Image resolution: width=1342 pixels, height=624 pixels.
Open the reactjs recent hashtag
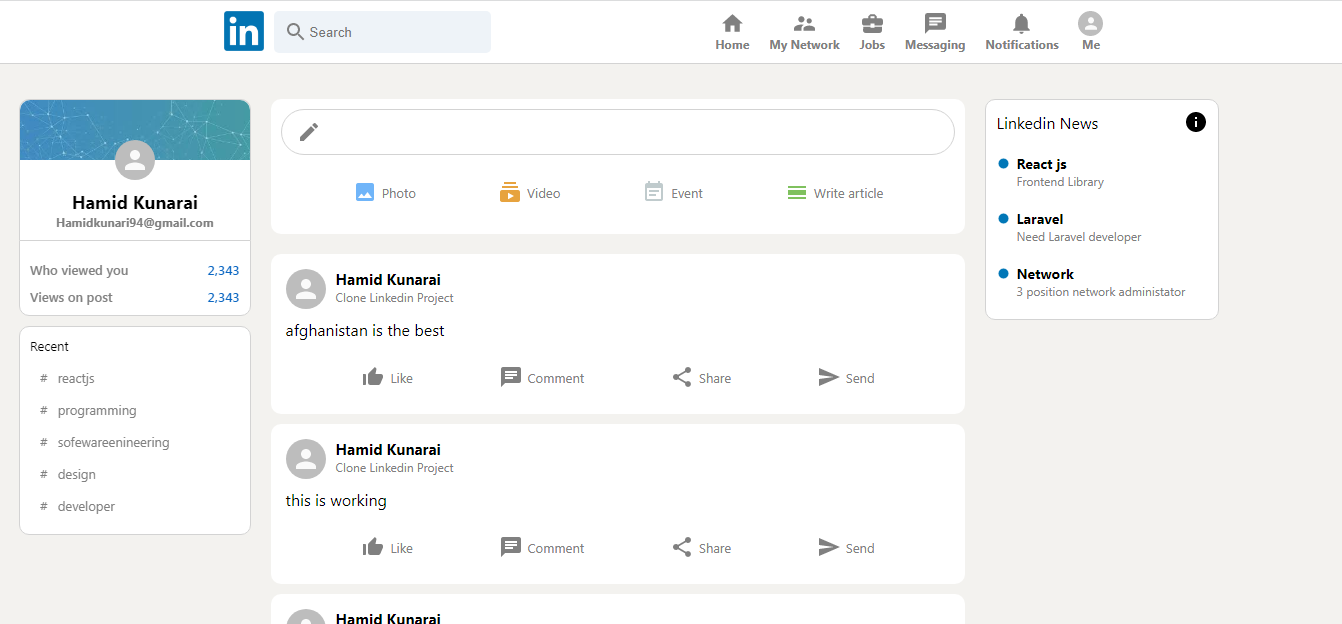(76, 378)
